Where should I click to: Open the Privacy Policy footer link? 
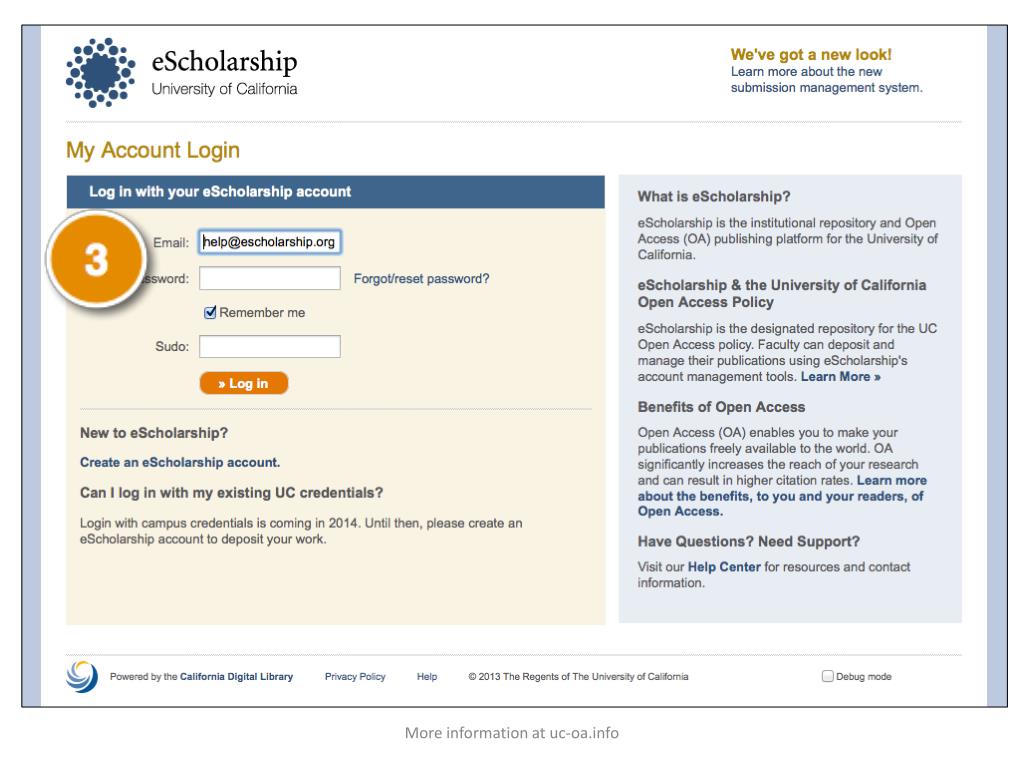(355, 677)
